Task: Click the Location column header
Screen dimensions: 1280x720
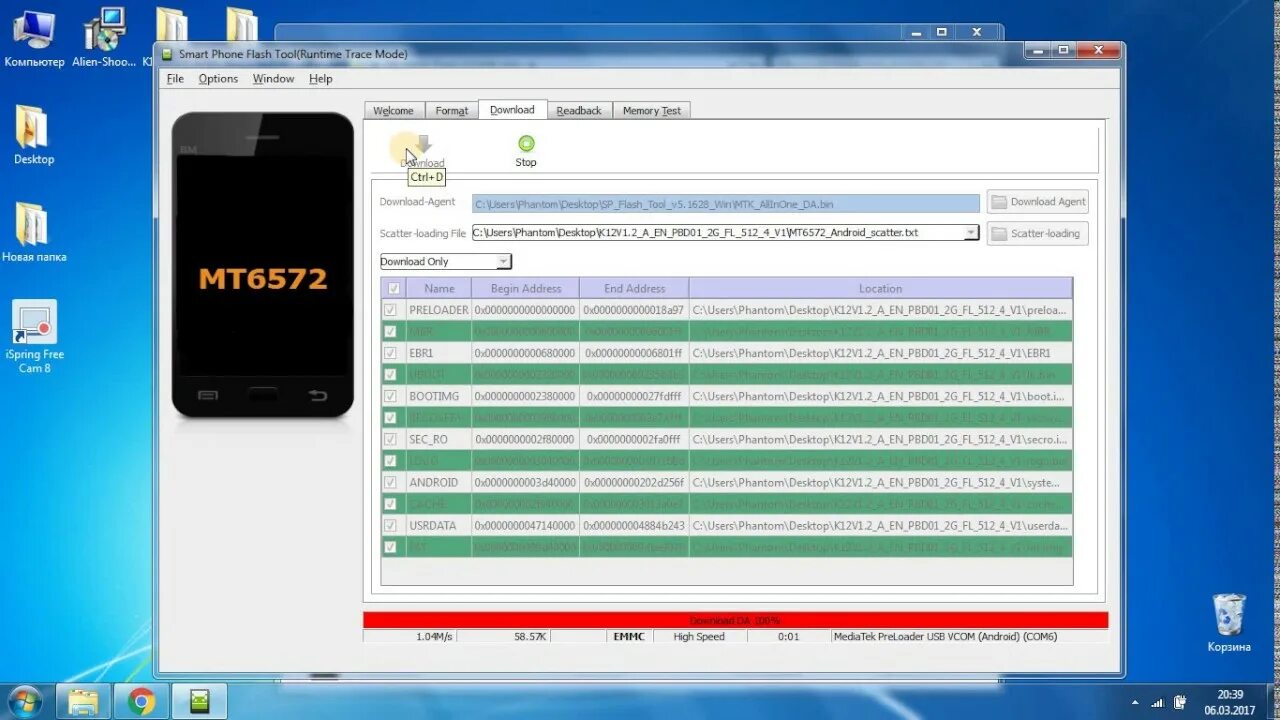Action: point(880,288)
